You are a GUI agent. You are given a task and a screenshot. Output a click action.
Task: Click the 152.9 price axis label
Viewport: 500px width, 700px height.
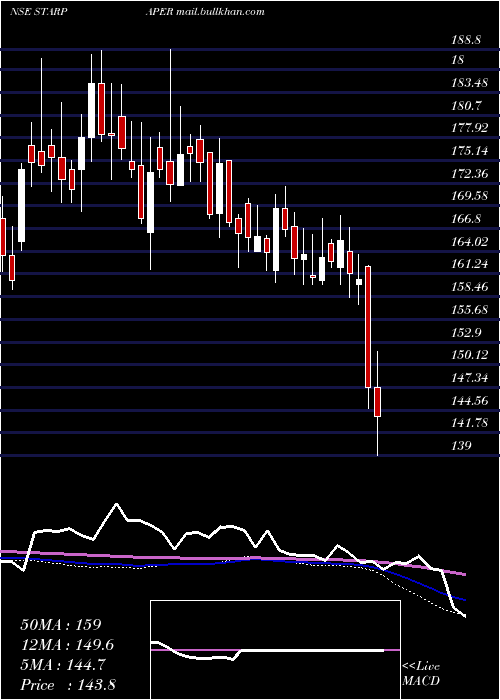tap(467, 332)
